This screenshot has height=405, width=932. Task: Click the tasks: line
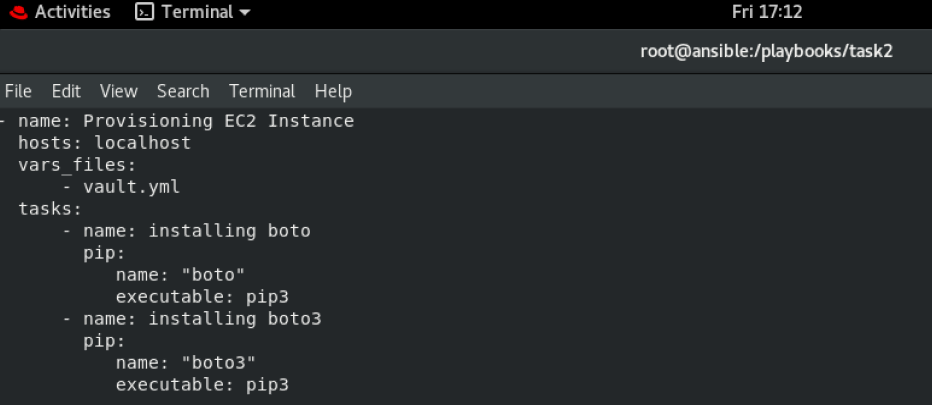tap(50, 209)
